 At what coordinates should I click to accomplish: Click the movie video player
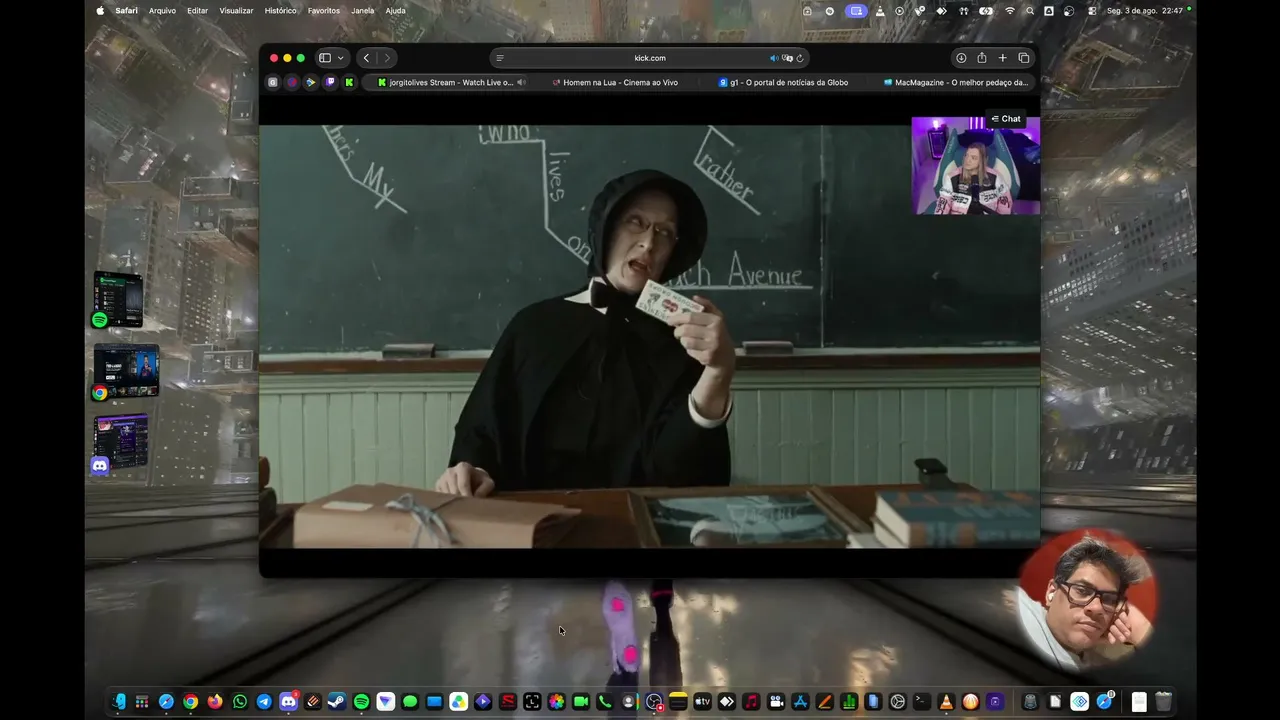pyautogui.click(x=650, y=336)
